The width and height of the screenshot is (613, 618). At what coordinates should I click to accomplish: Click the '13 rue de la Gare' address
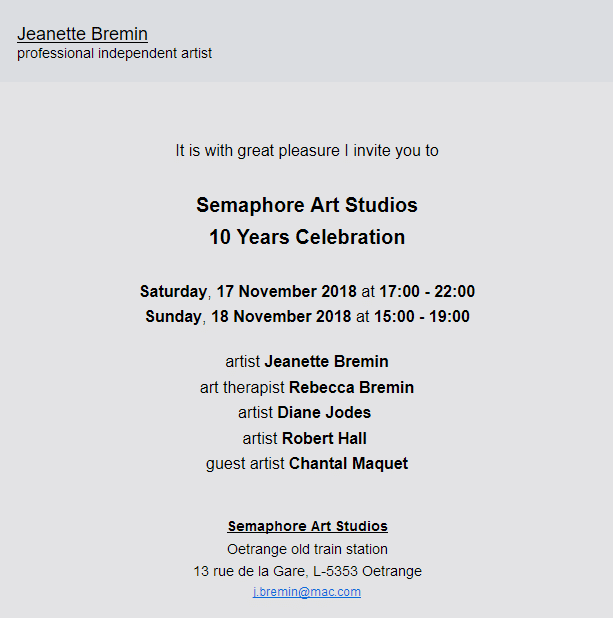click(249, 571)
